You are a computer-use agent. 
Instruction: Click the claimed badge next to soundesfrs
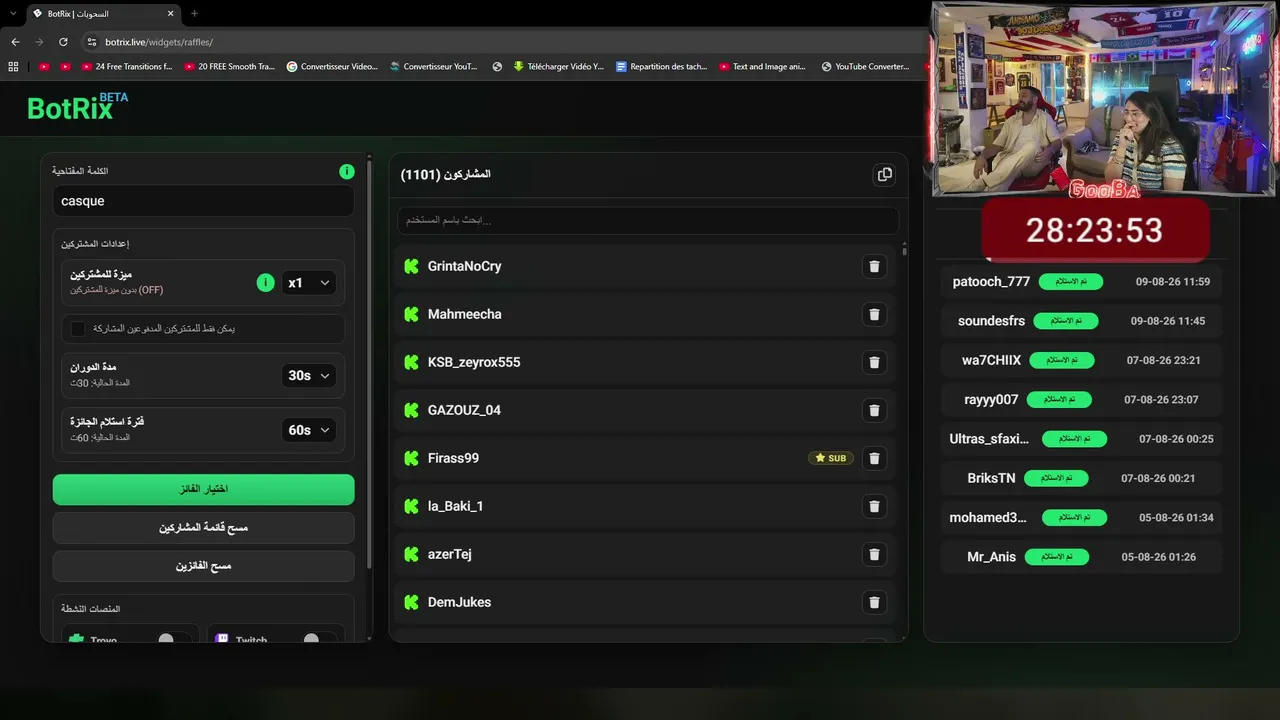click(1066, 321)
